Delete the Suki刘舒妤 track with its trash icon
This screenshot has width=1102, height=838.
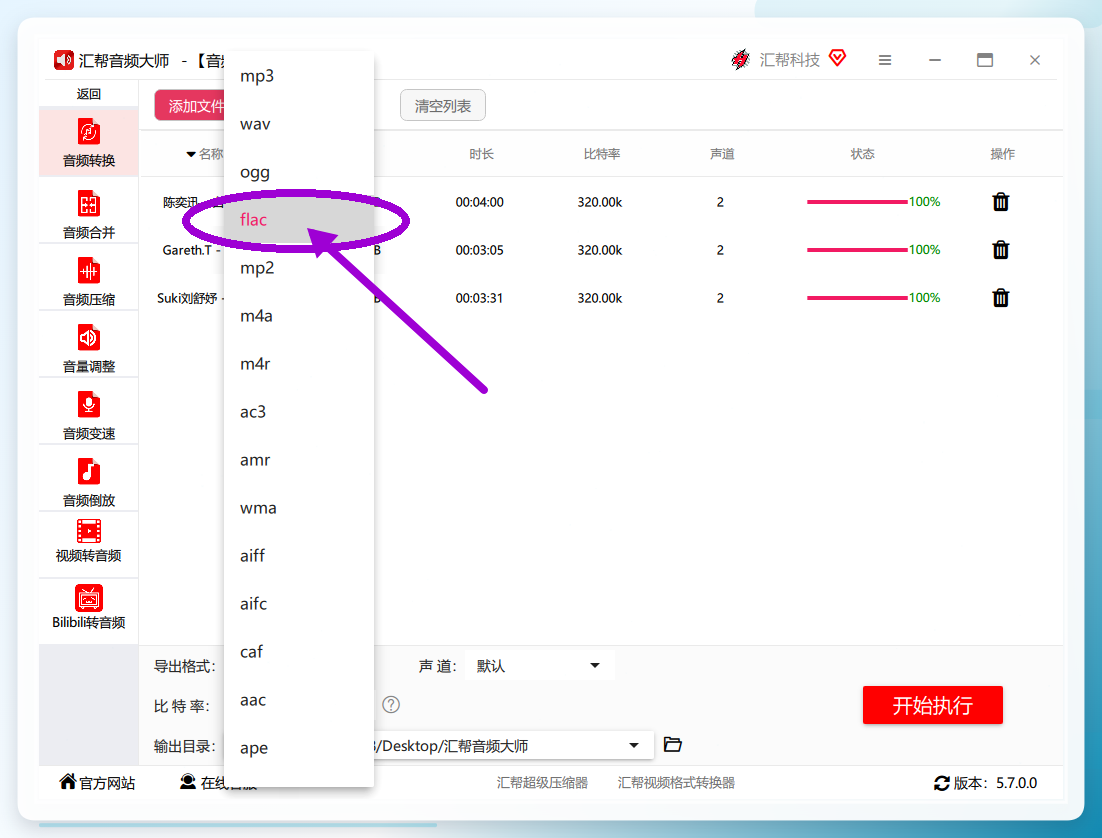click(x=1001, y=298)
